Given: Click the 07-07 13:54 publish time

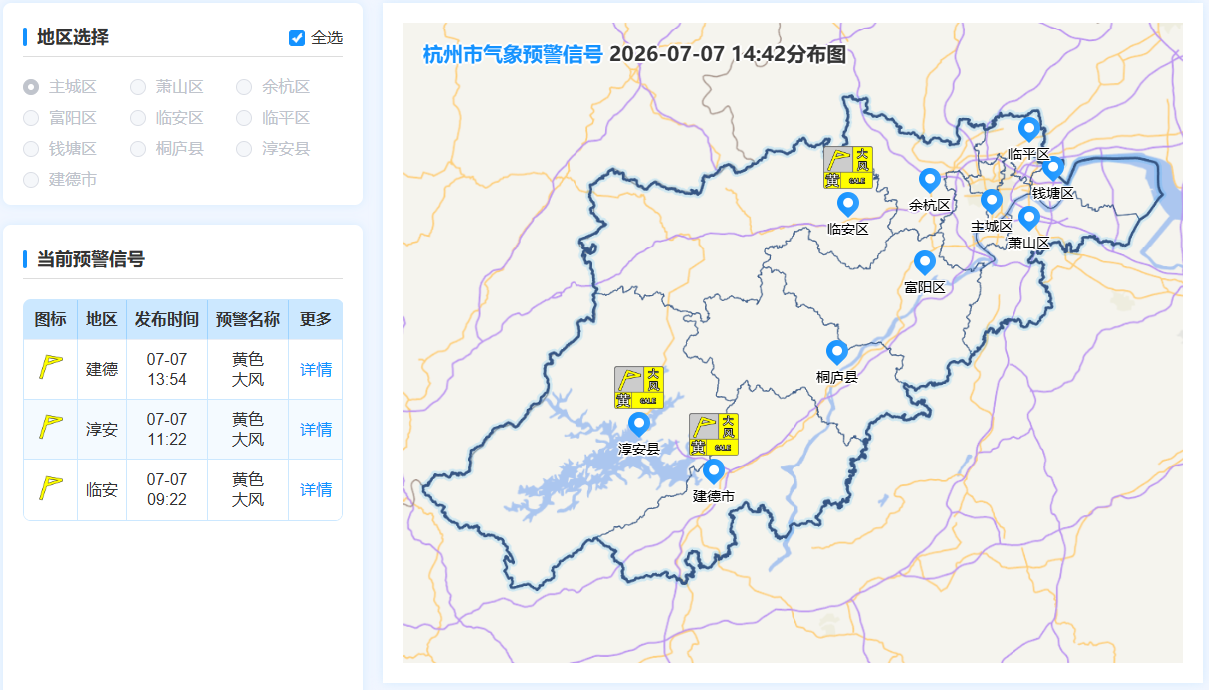Looking at the screenshot, I should pyautogui.click(x=167, y=370).
